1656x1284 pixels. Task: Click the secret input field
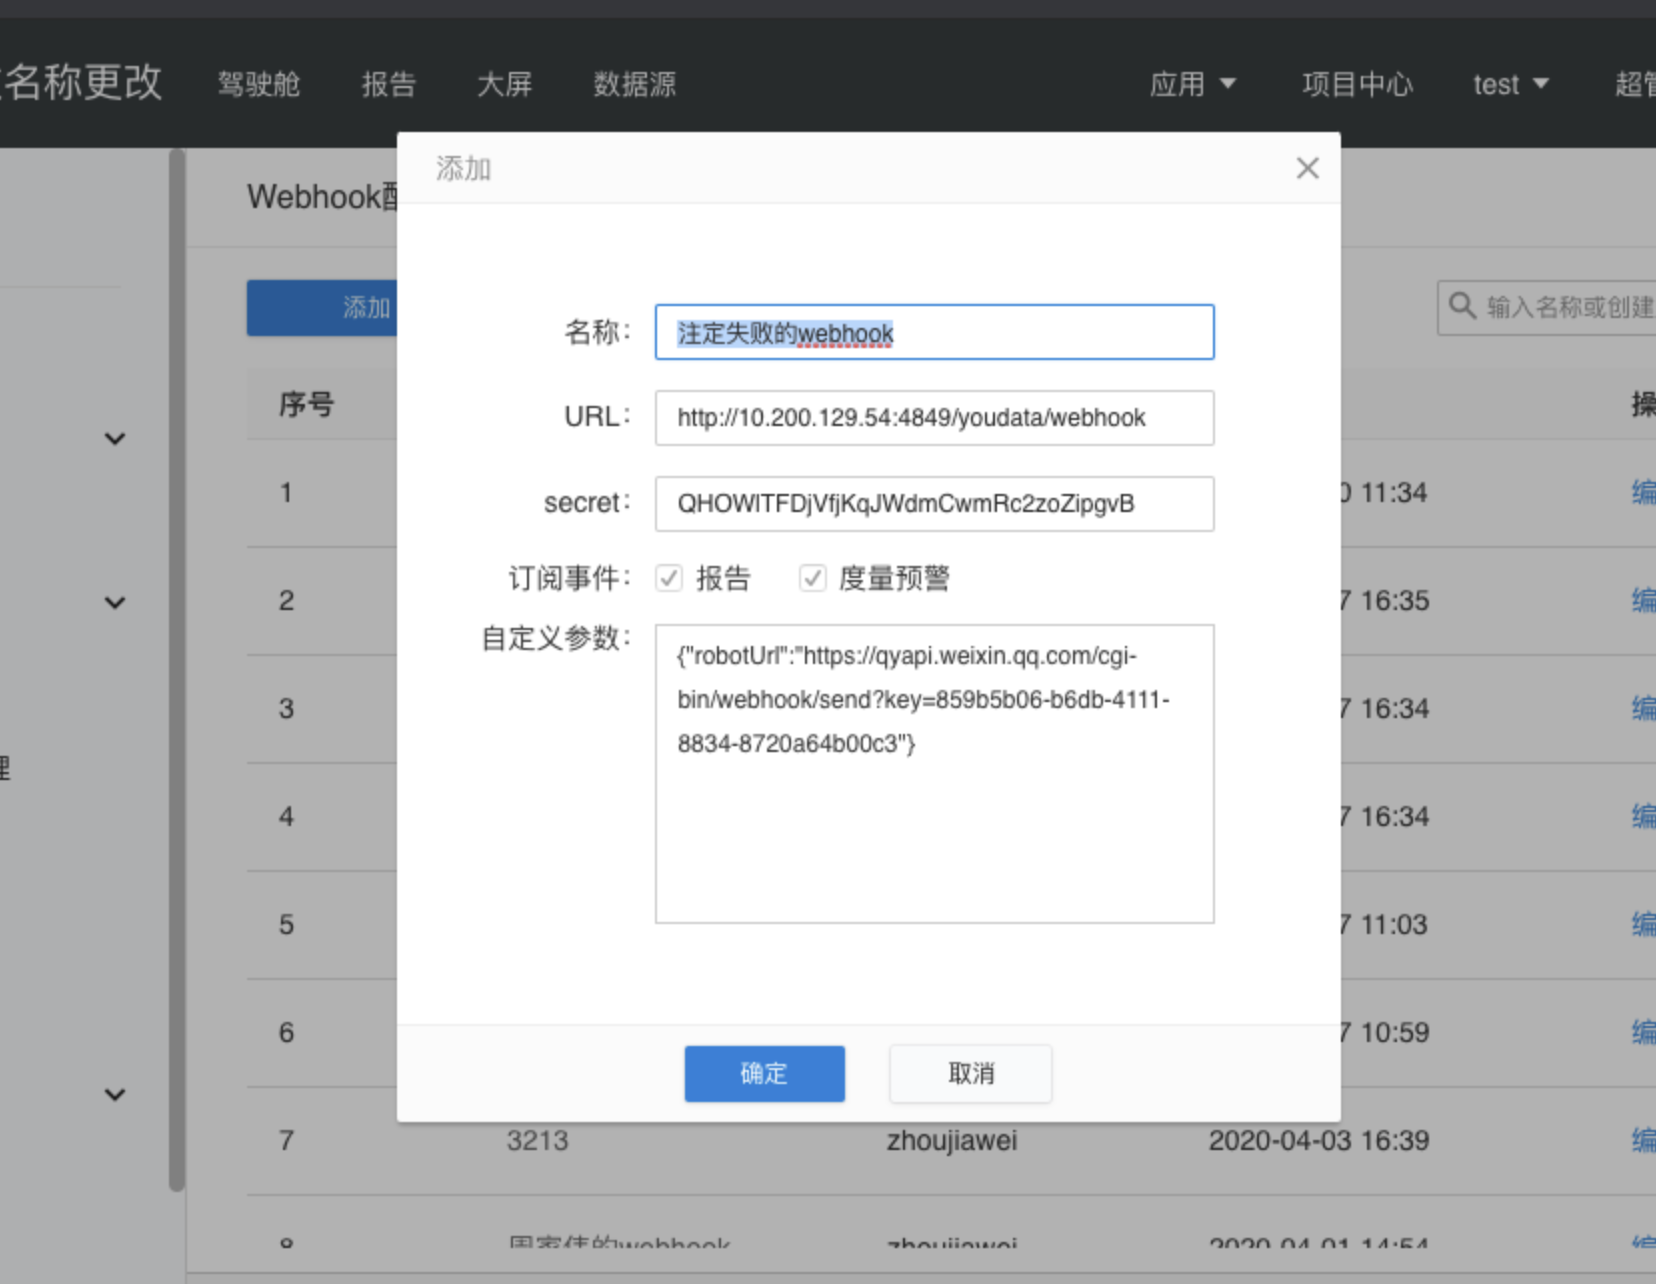click(934, 504)
